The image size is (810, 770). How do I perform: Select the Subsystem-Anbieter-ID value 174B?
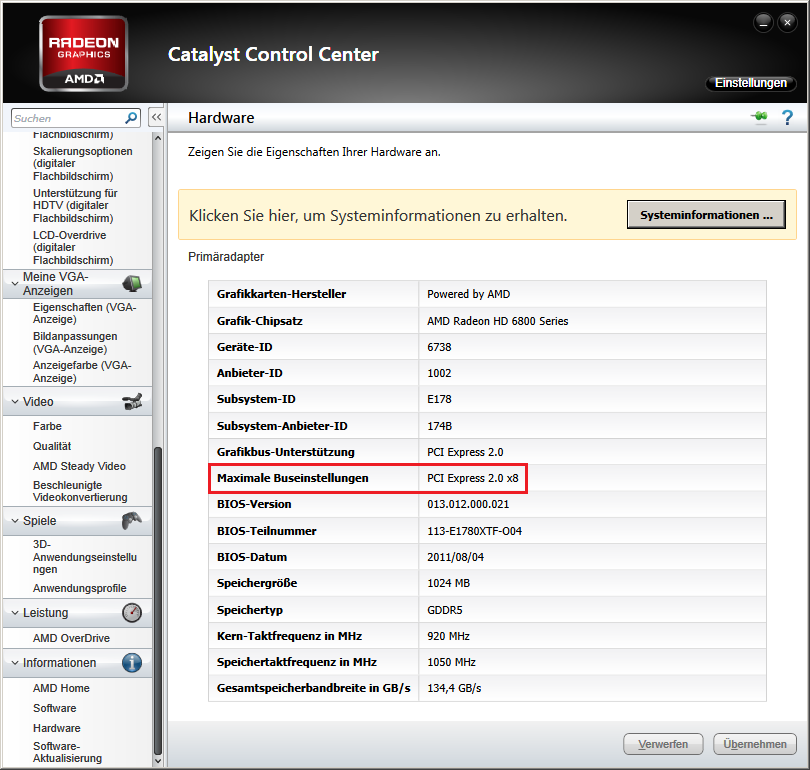coord(439,426)
